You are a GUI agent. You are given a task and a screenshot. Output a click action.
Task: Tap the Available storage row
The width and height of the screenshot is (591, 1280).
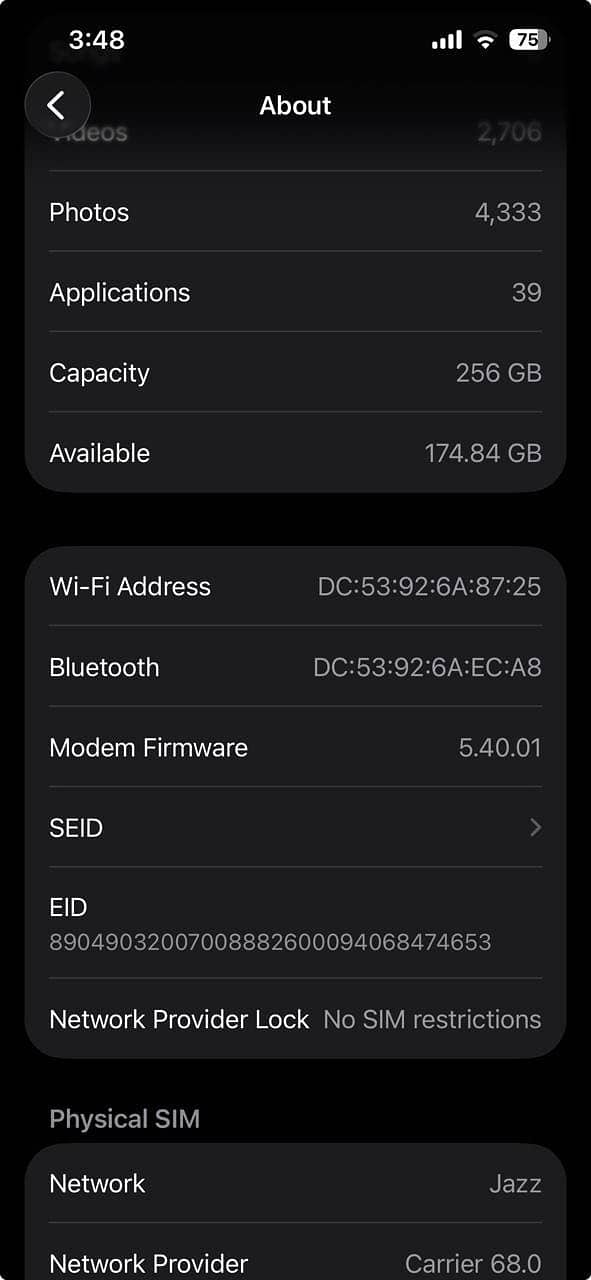tap(295, 452)
